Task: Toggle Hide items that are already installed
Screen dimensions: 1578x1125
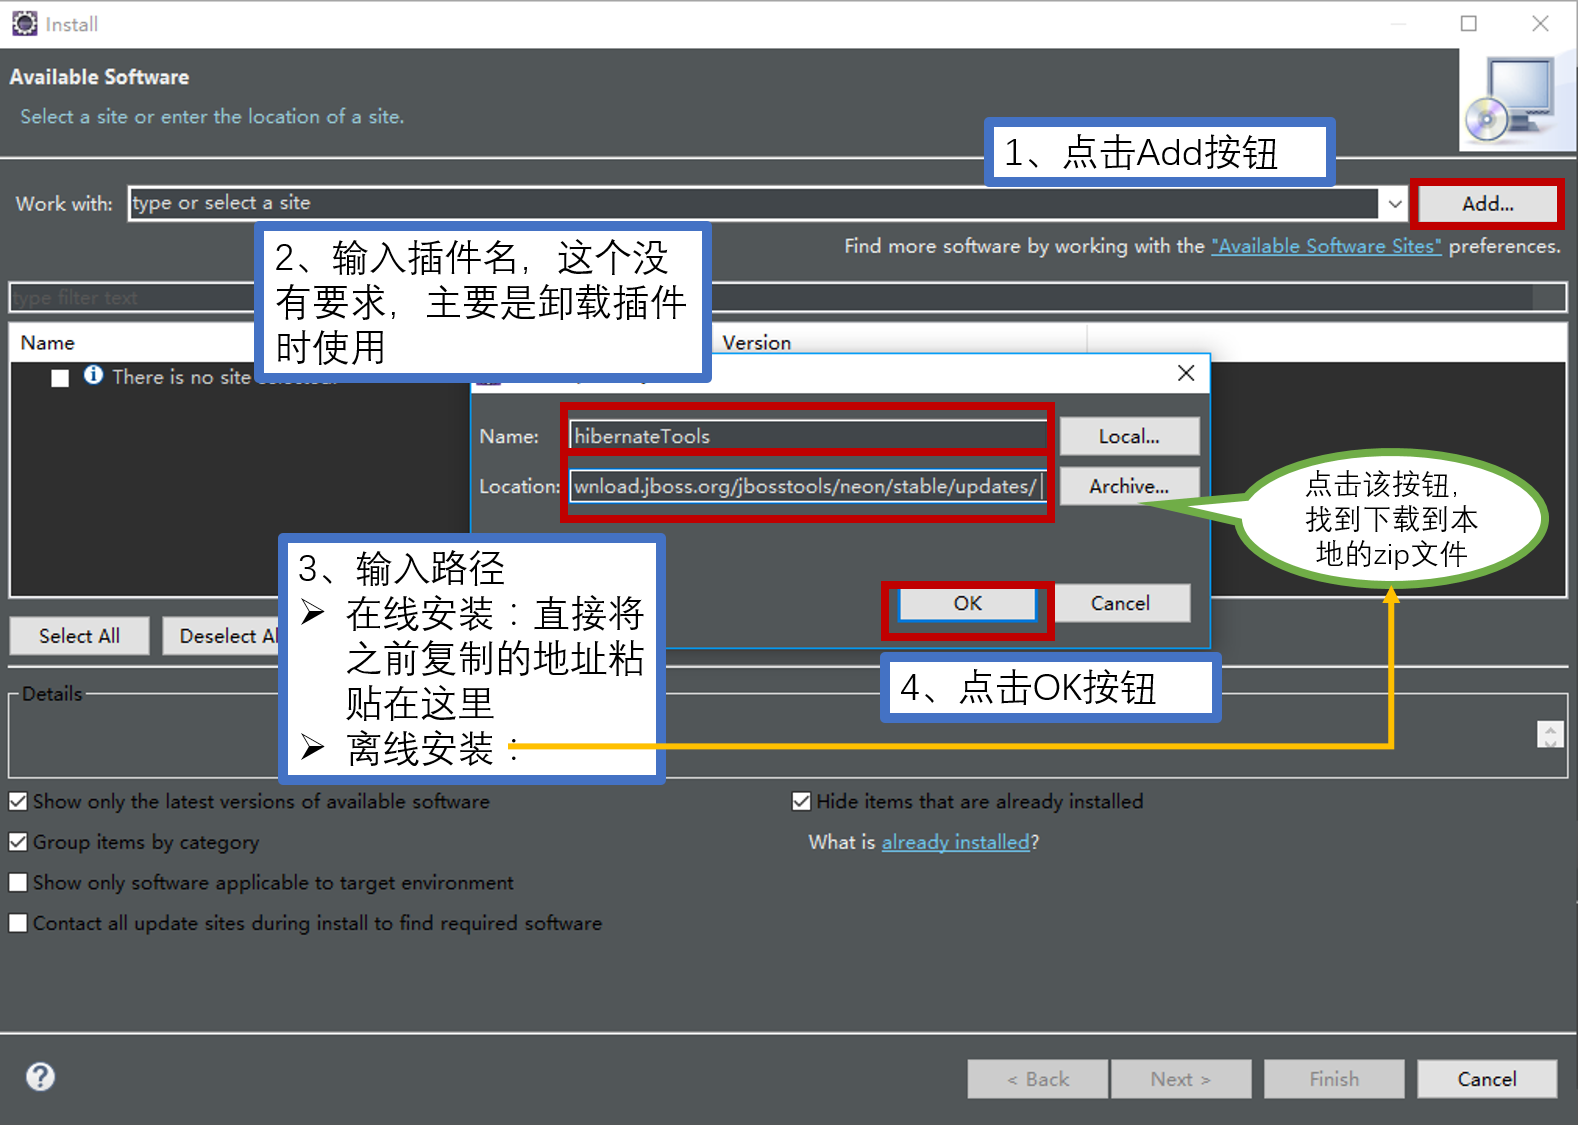Action: coord(801,802)
